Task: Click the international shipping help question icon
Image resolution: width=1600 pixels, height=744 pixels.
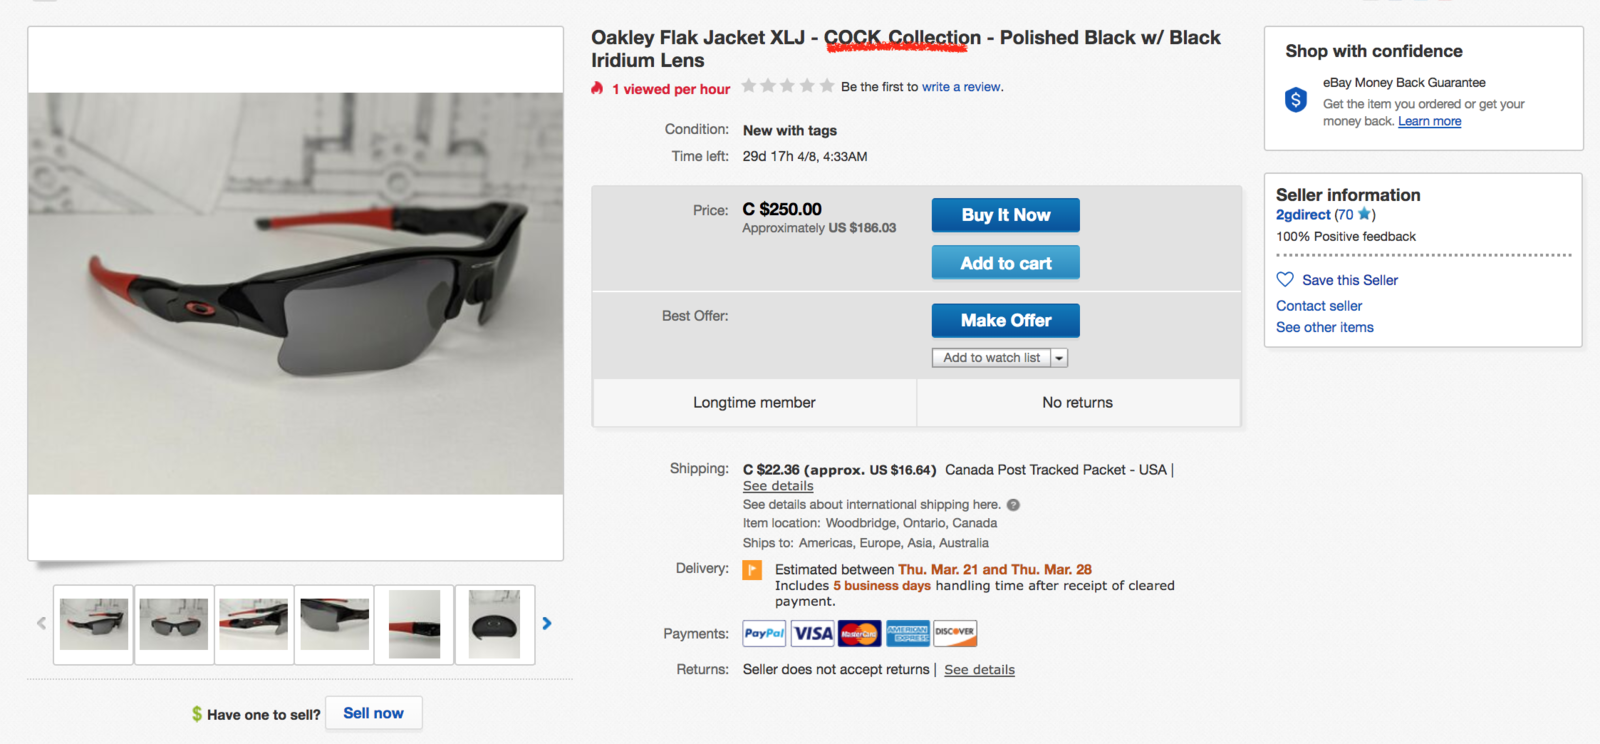Action: click(1013, 505)
